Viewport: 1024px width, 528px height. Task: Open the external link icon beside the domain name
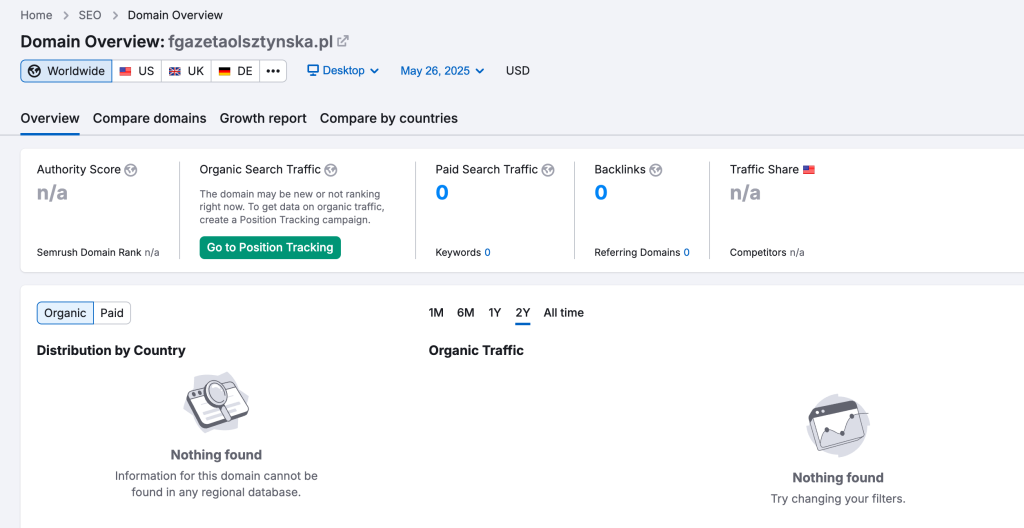[x=343, y=42]
